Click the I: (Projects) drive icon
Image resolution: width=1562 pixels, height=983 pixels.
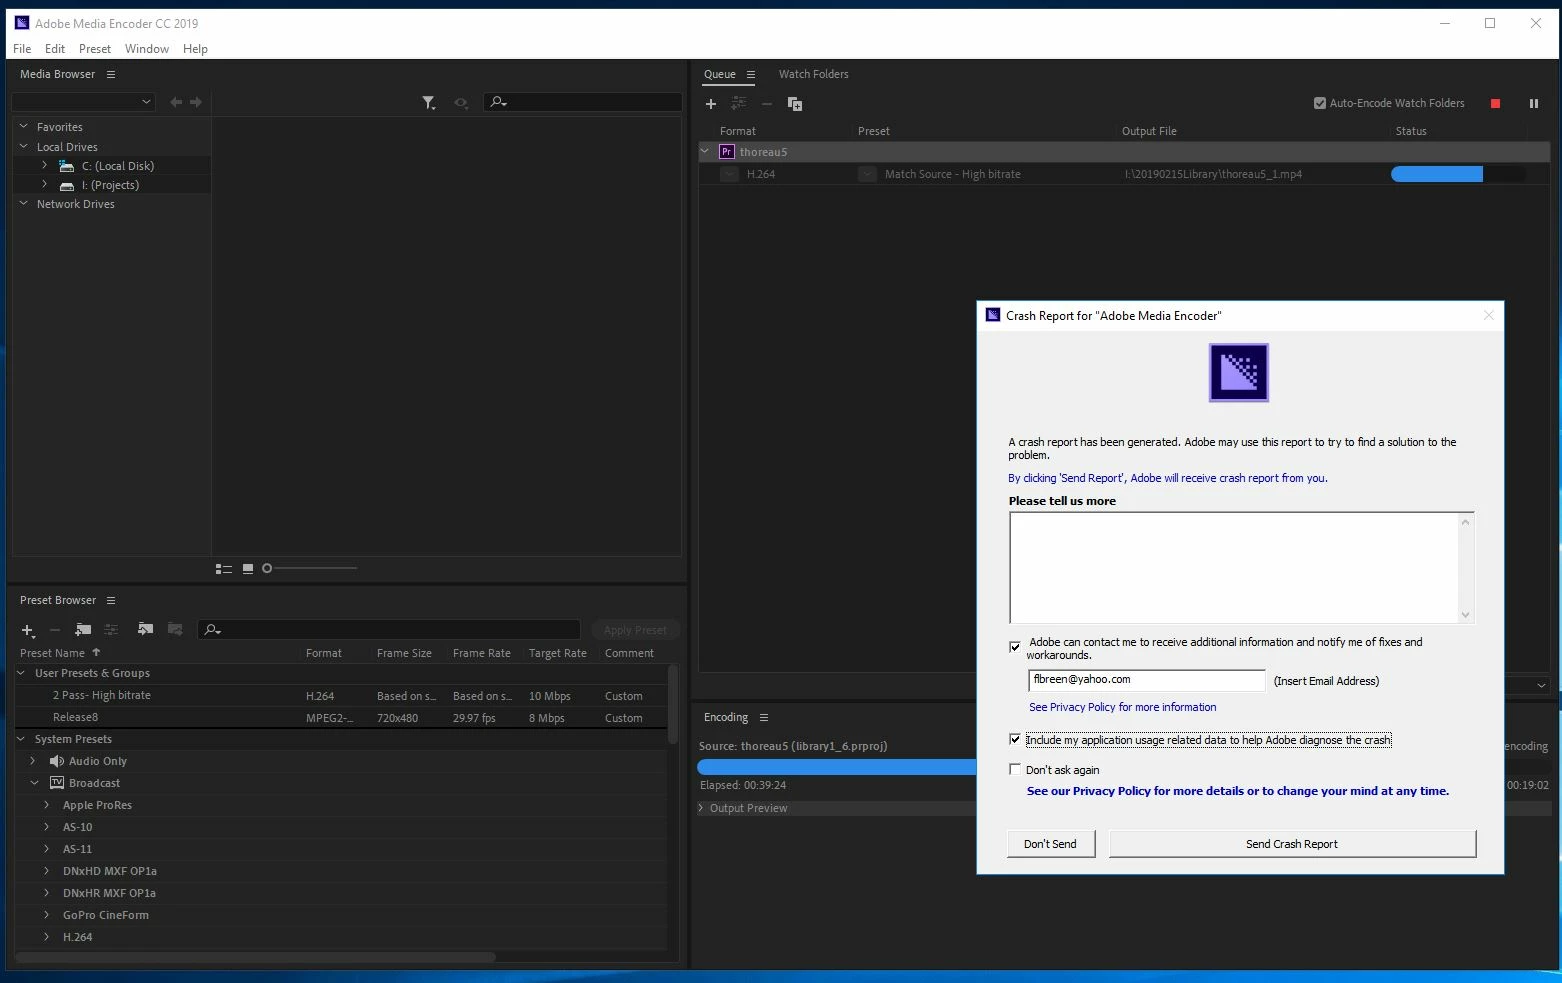[67, 185]
